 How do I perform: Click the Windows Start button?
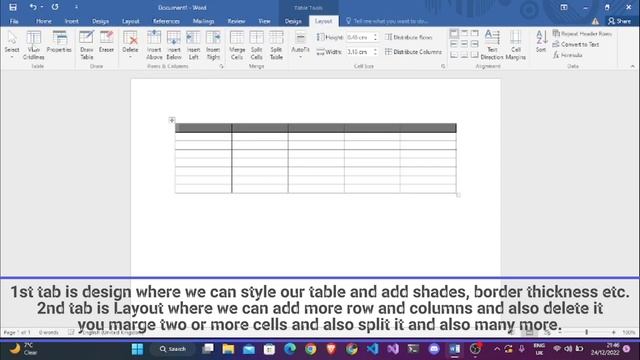(x=138, y=349)
